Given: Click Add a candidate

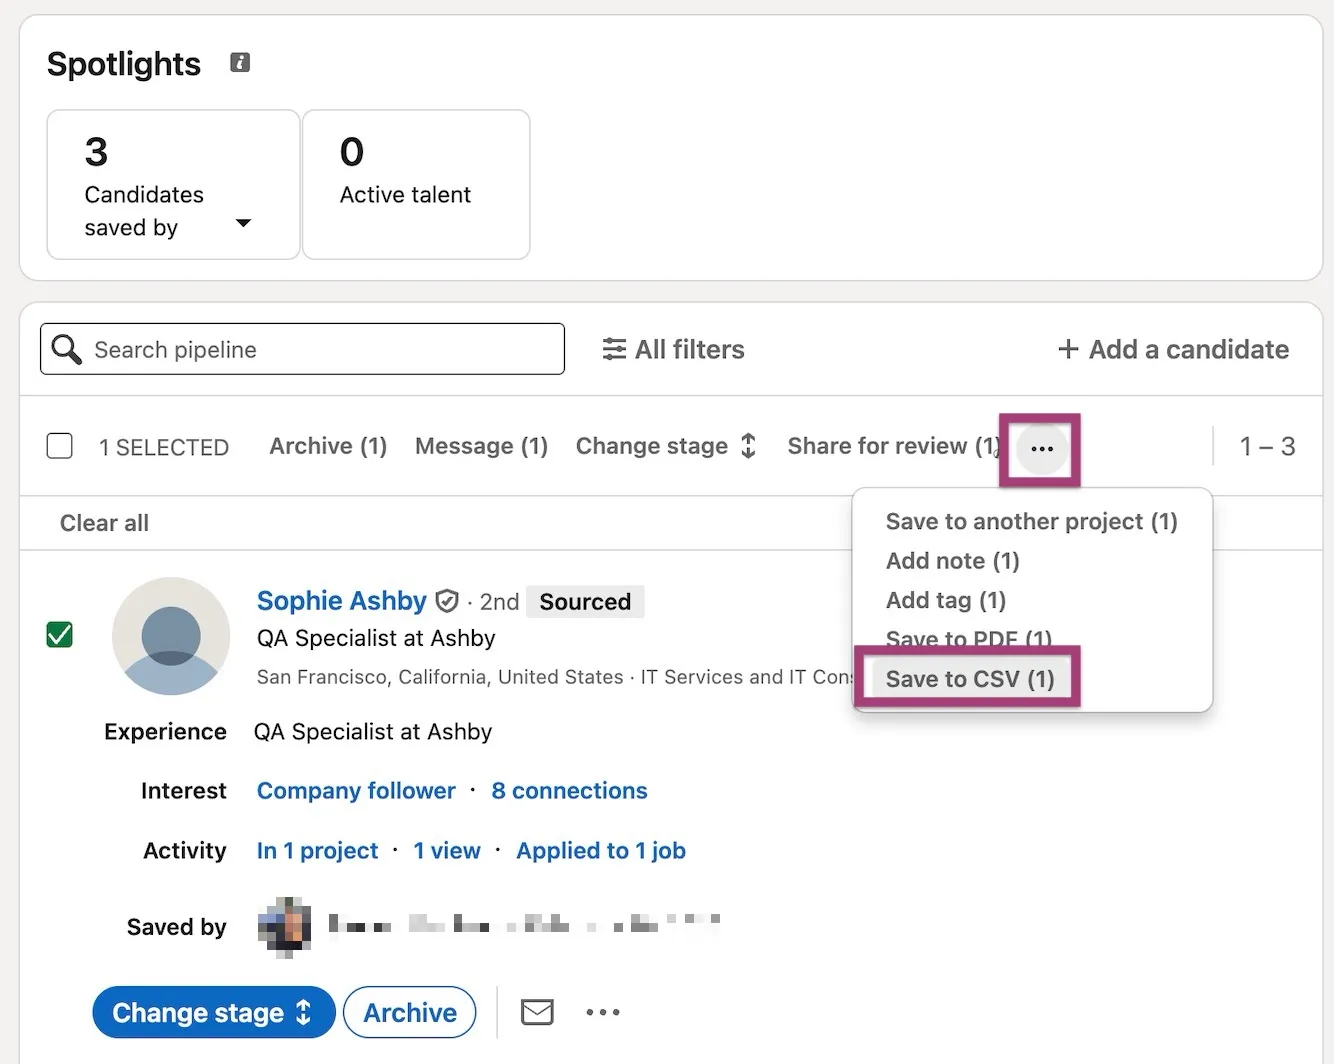Looking at the screenshot, I should (x=1173, y=349).
